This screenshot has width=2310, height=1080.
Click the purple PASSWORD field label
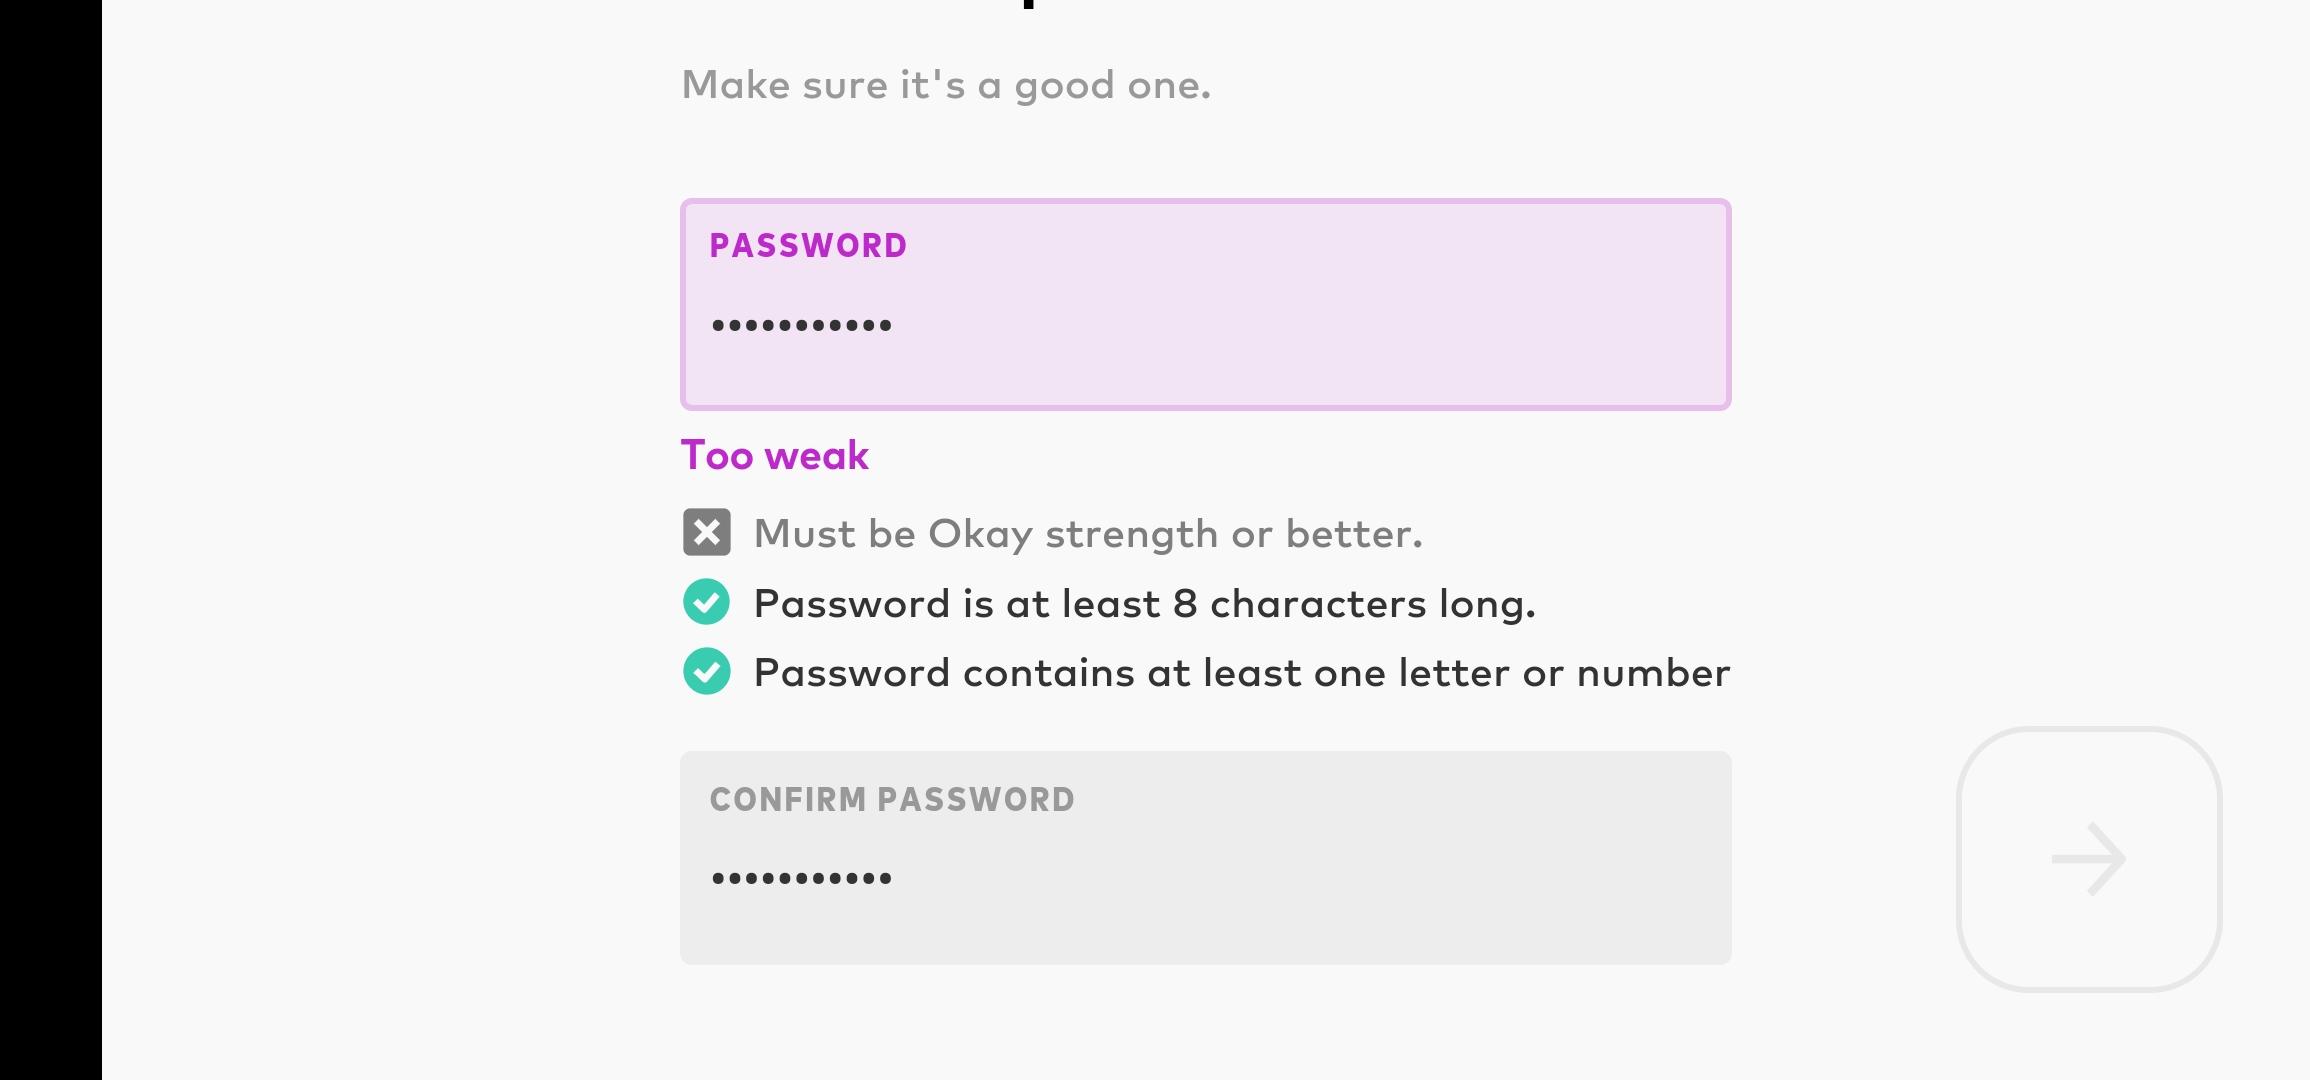click(808, 246)
